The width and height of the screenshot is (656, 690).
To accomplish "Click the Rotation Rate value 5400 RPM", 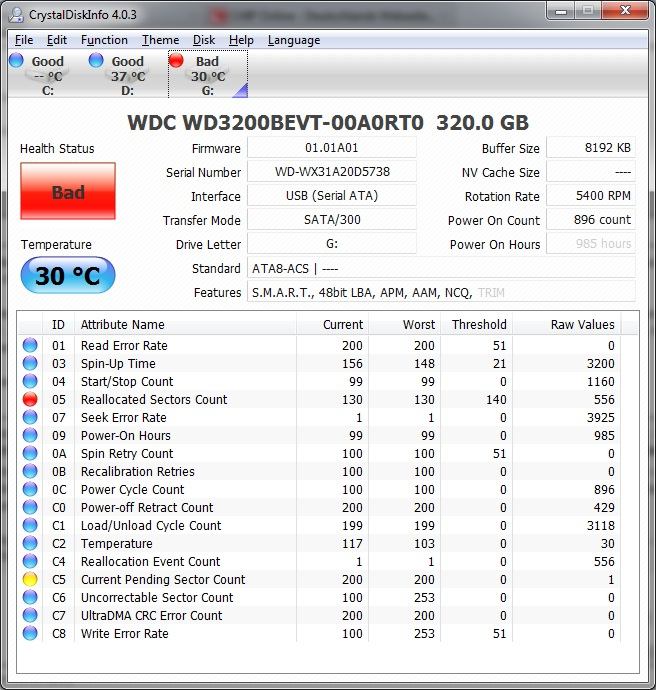I will (591, 196).
